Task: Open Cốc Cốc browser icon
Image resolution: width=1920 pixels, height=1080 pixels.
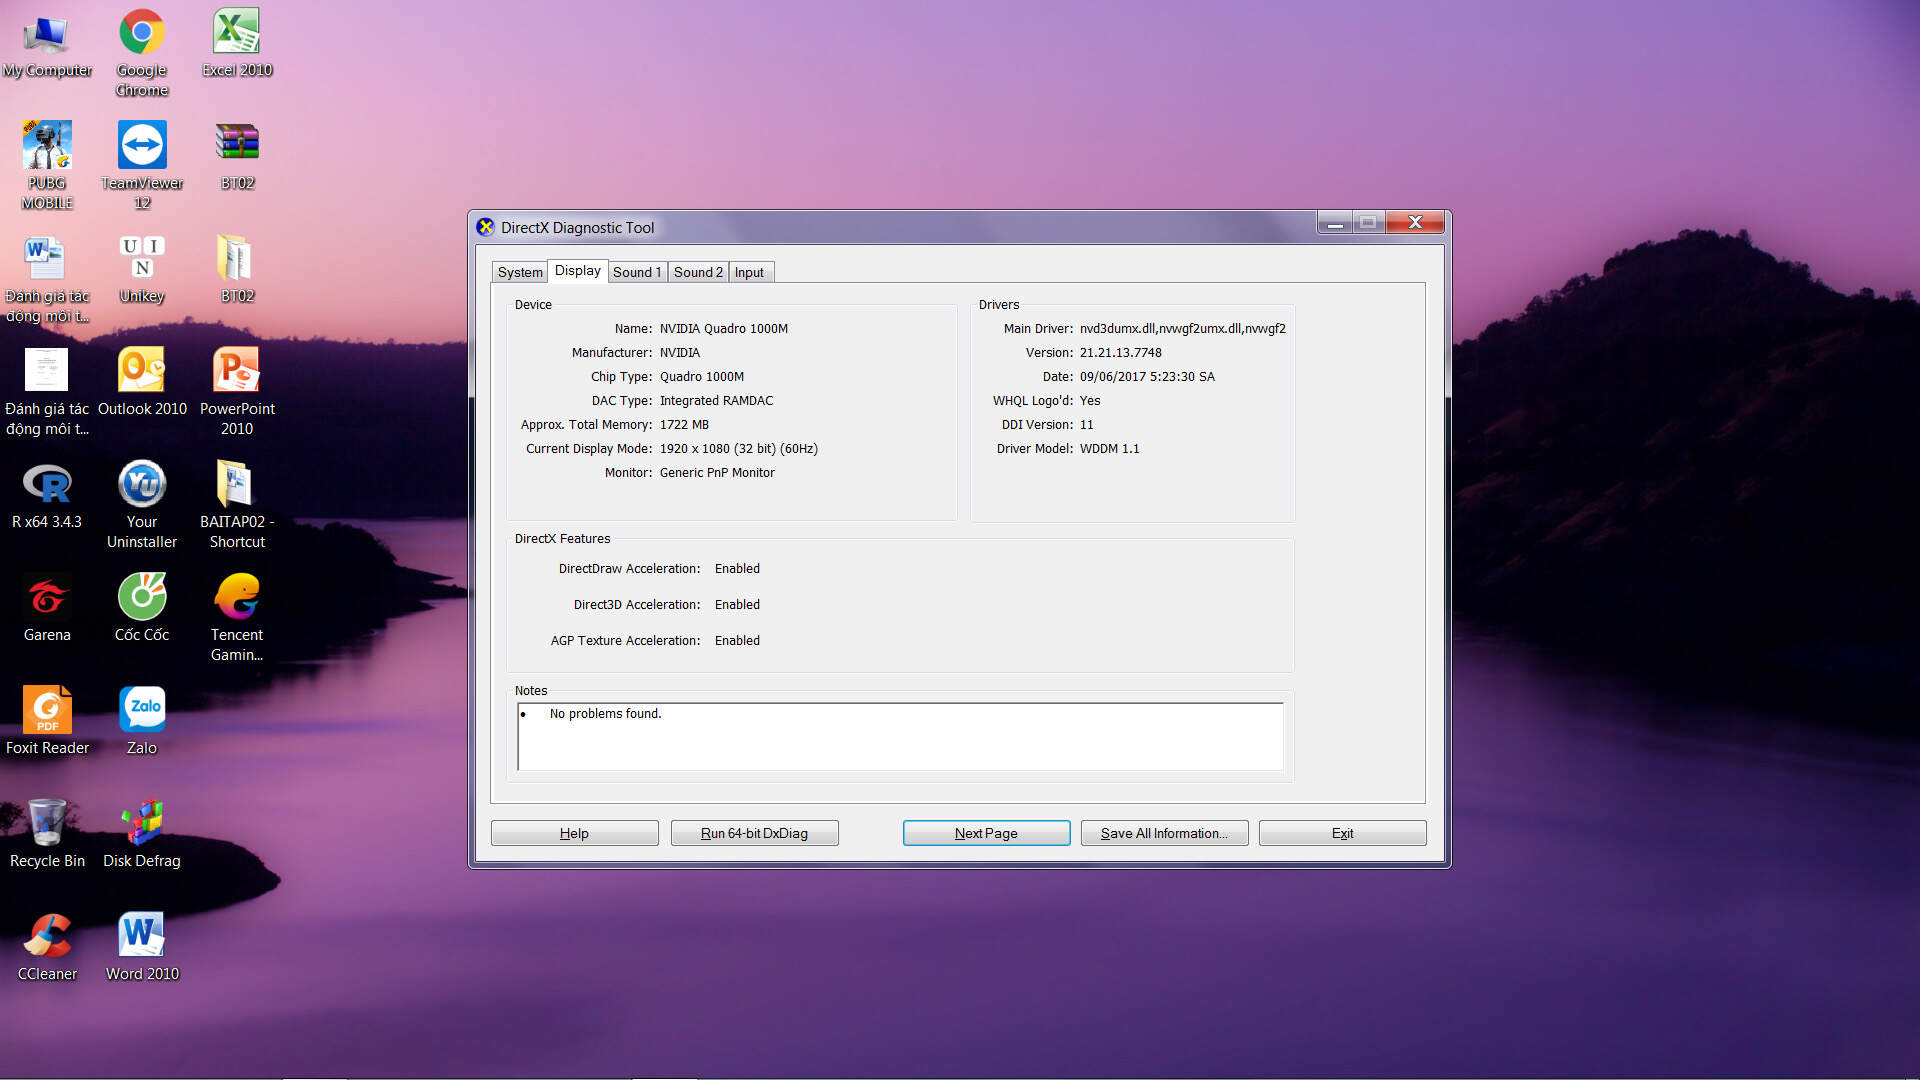Action: pyautogui.click(x=142, y=607)
